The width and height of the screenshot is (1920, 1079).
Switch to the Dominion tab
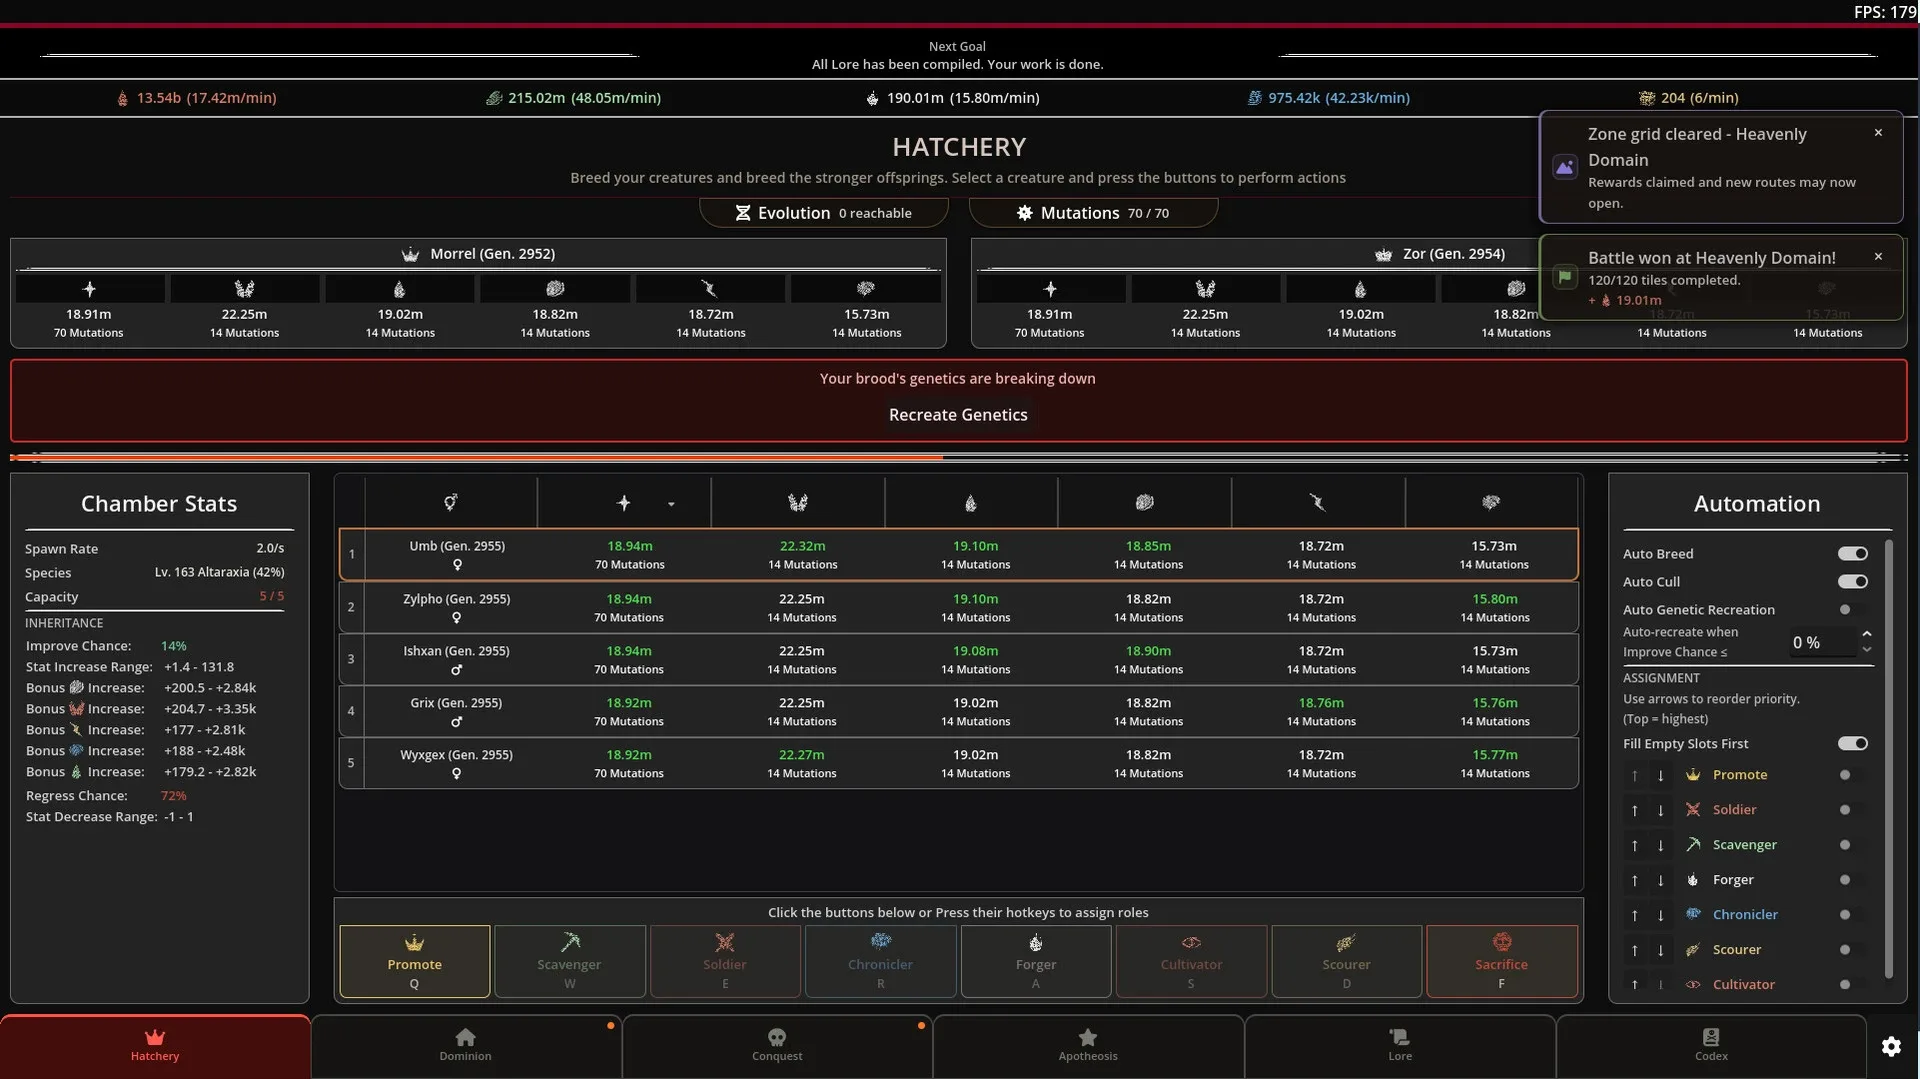pyautogui.click(x=466, y=1046)
